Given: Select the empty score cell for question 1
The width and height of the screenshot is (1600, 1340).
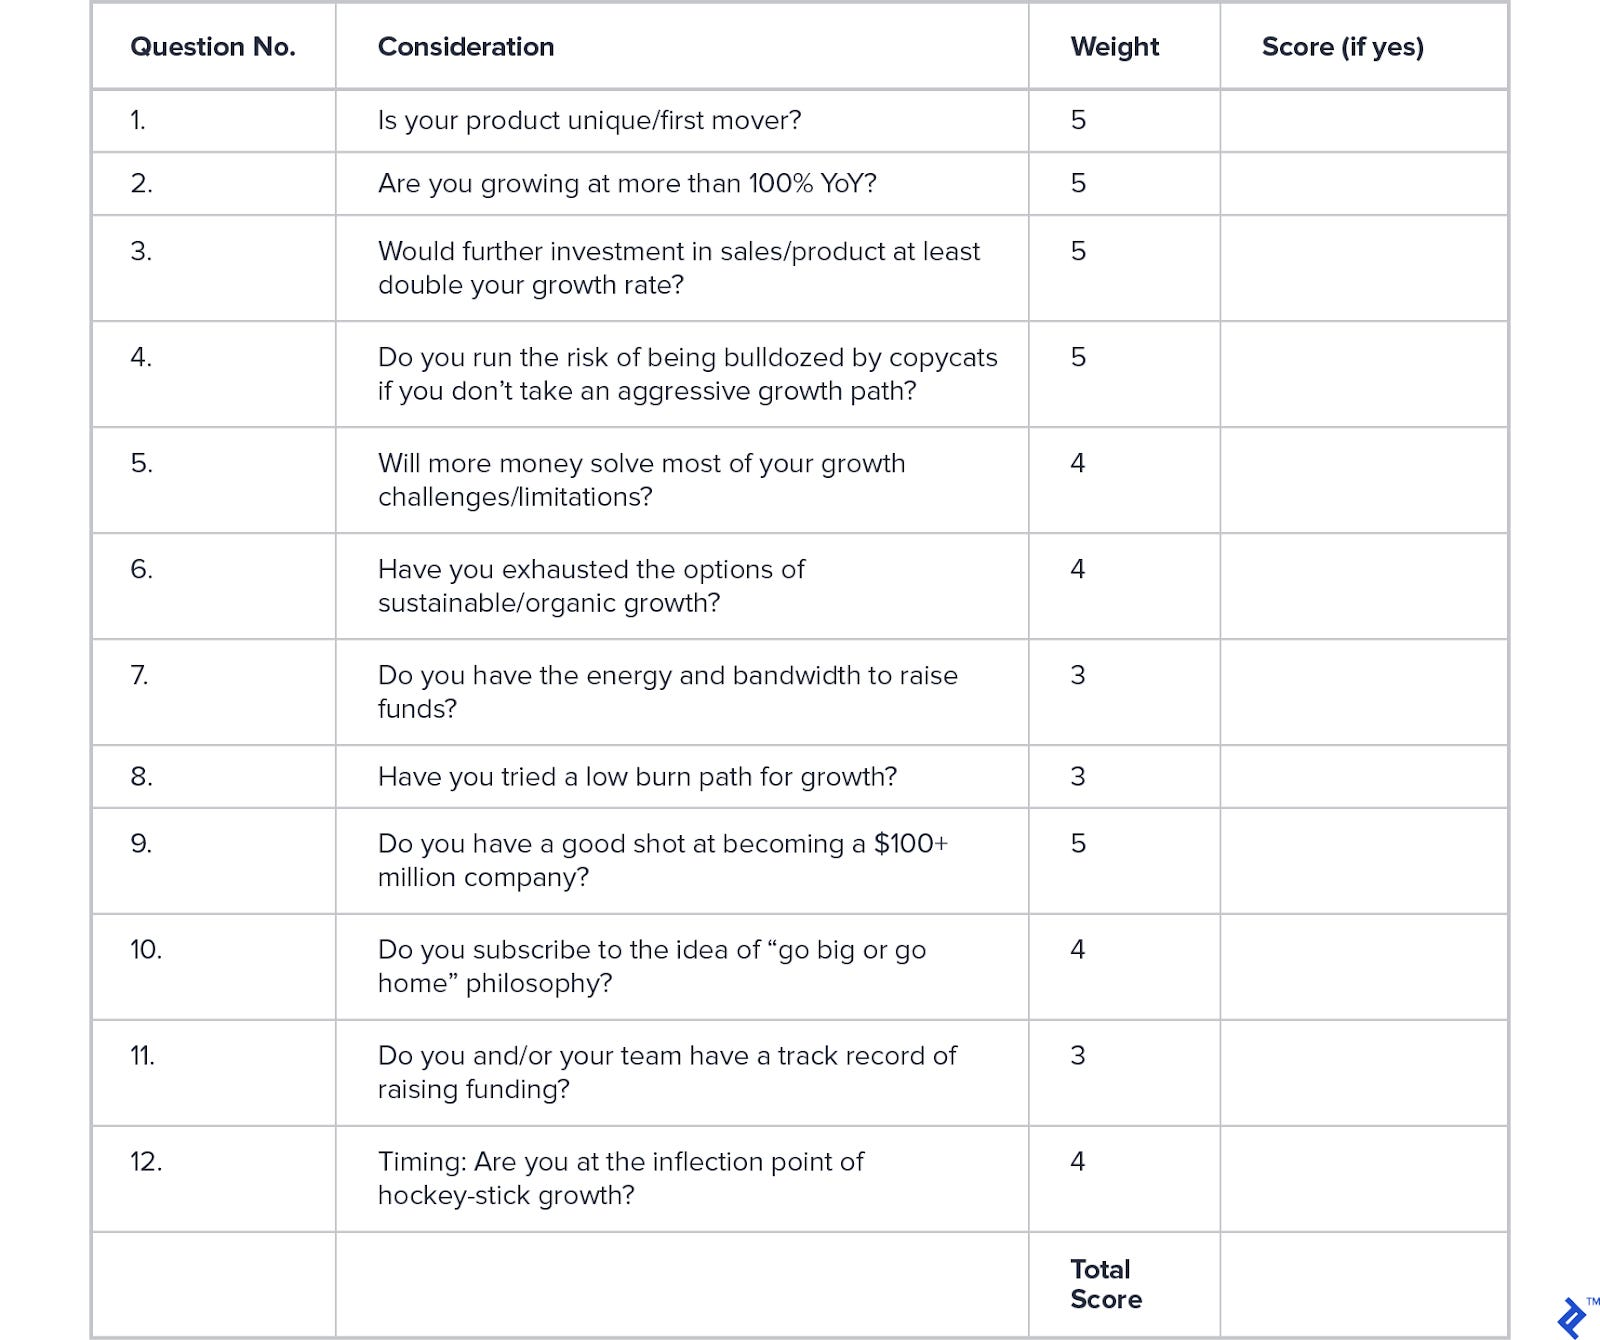Looking at the screenshot, I should pyautogui.click(x=1363, y=121).
